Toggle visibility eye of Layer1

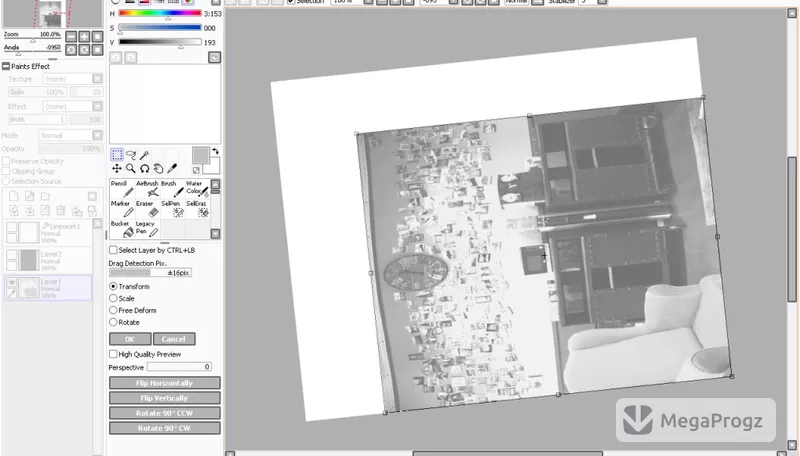tap(11, 282)
